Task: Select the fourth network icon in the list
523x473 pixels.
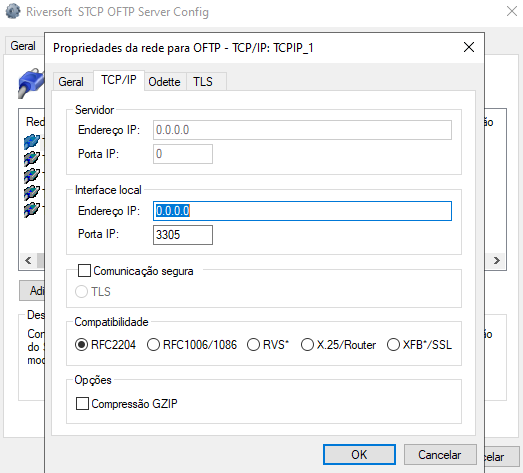Action: [32, 192]
